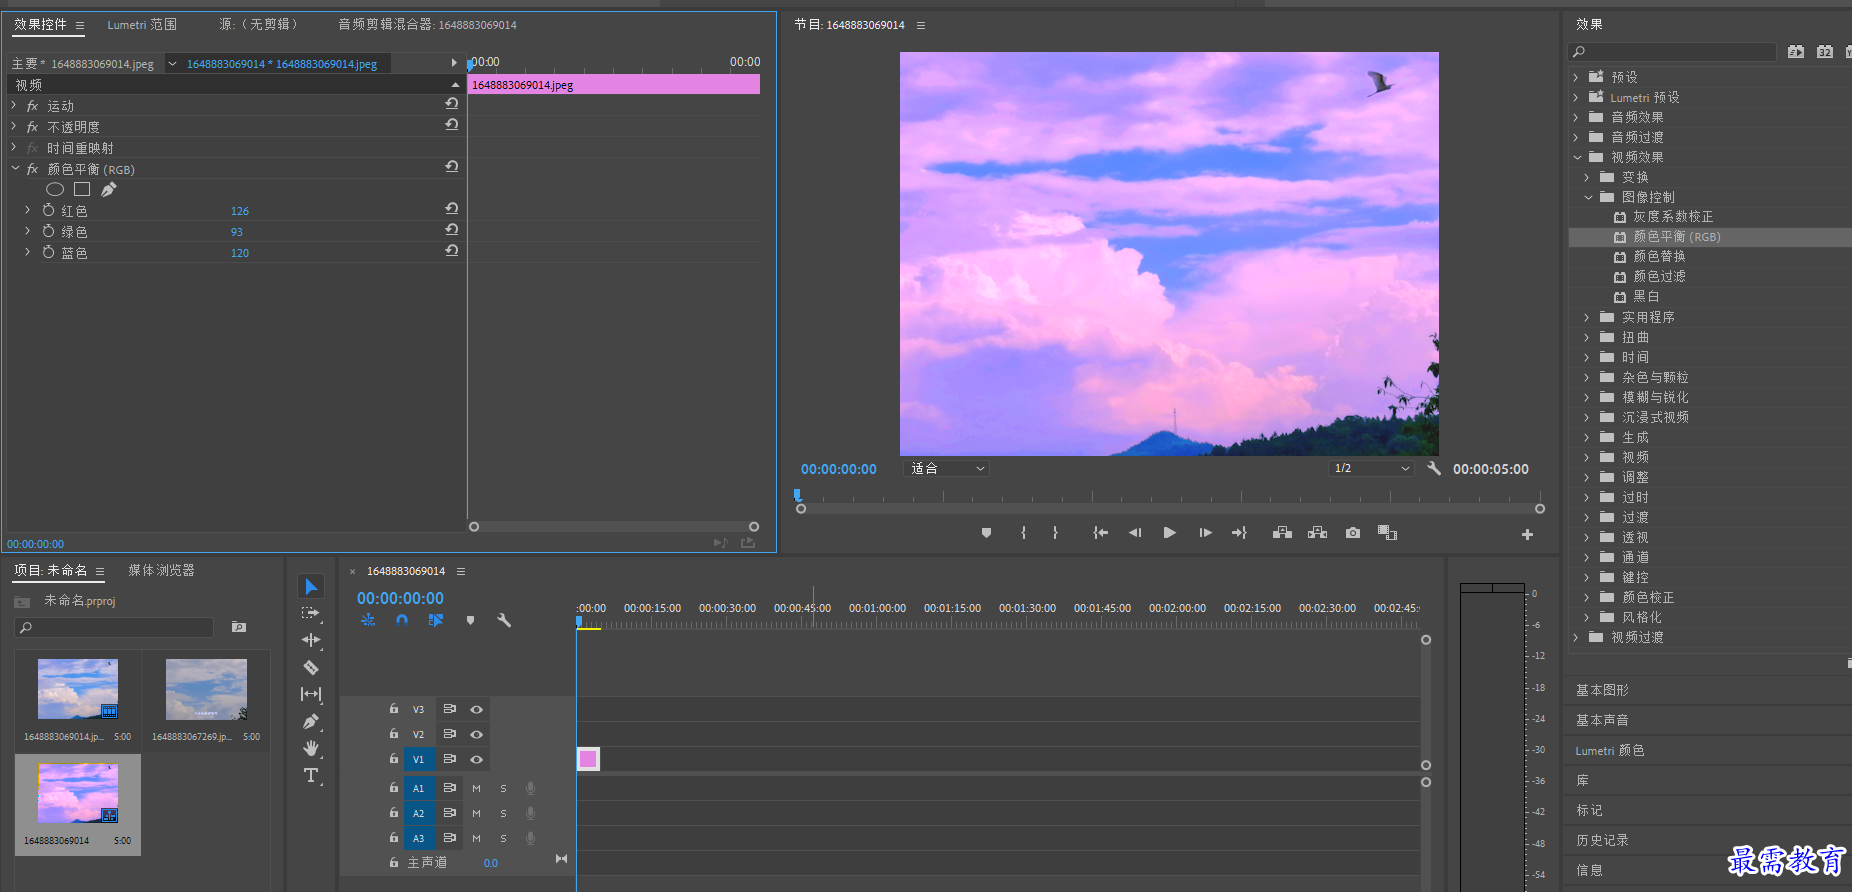
Task: Toggle V1 track output eye
Action: (x=477, y=759)
